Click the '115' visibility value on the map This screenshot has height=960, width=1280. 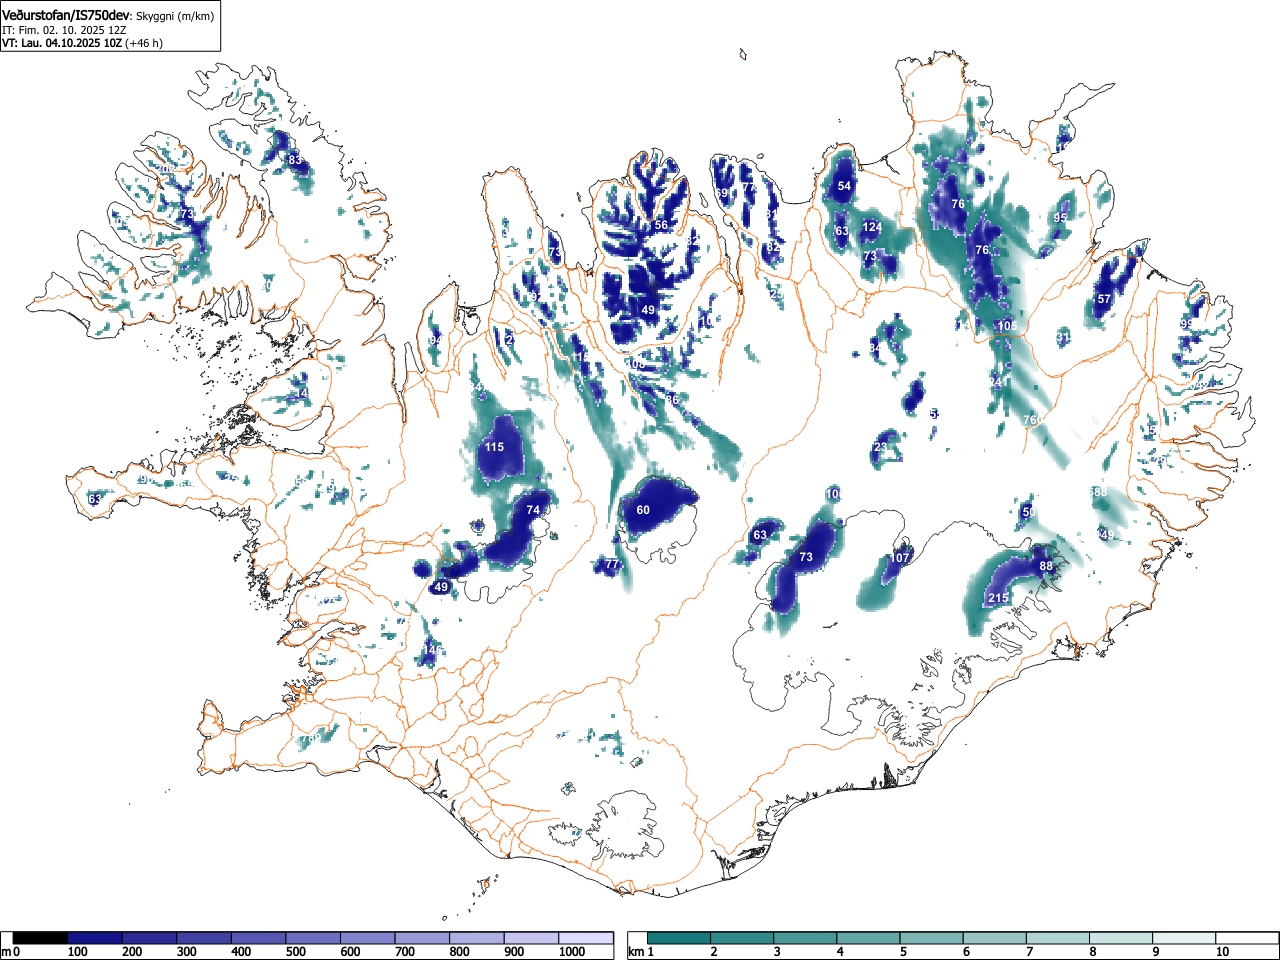[x=494, y=447]
